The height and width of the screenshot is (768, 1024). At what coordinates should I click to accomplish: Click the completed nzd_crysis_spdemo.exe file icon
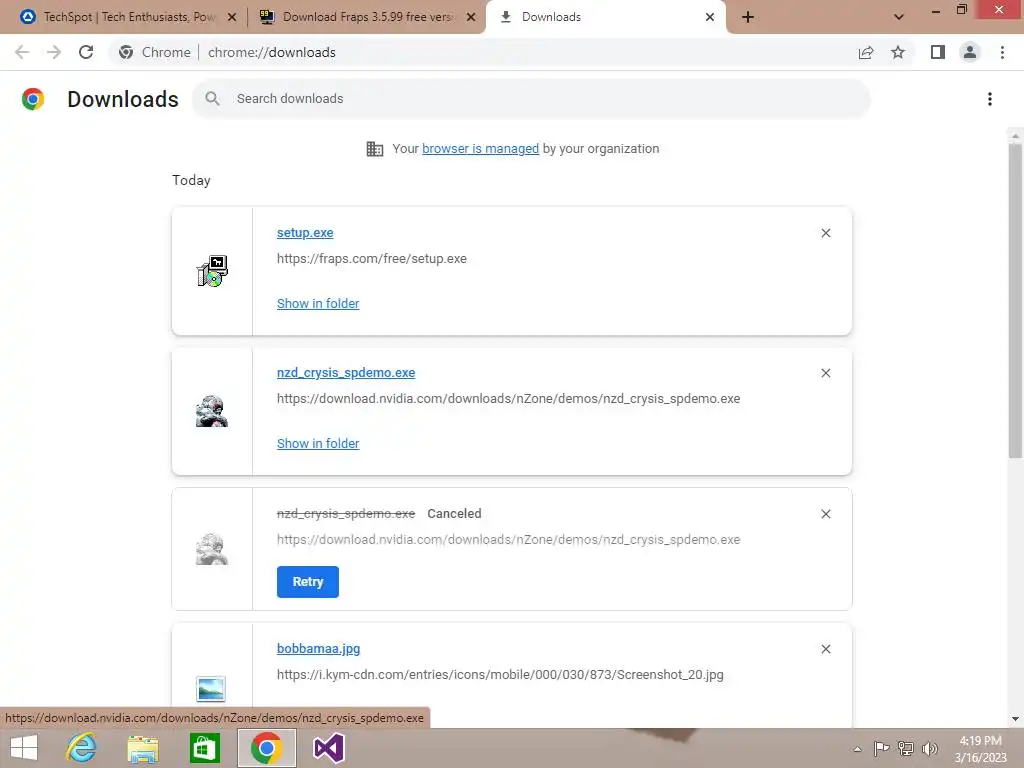(x=212, y=411)
